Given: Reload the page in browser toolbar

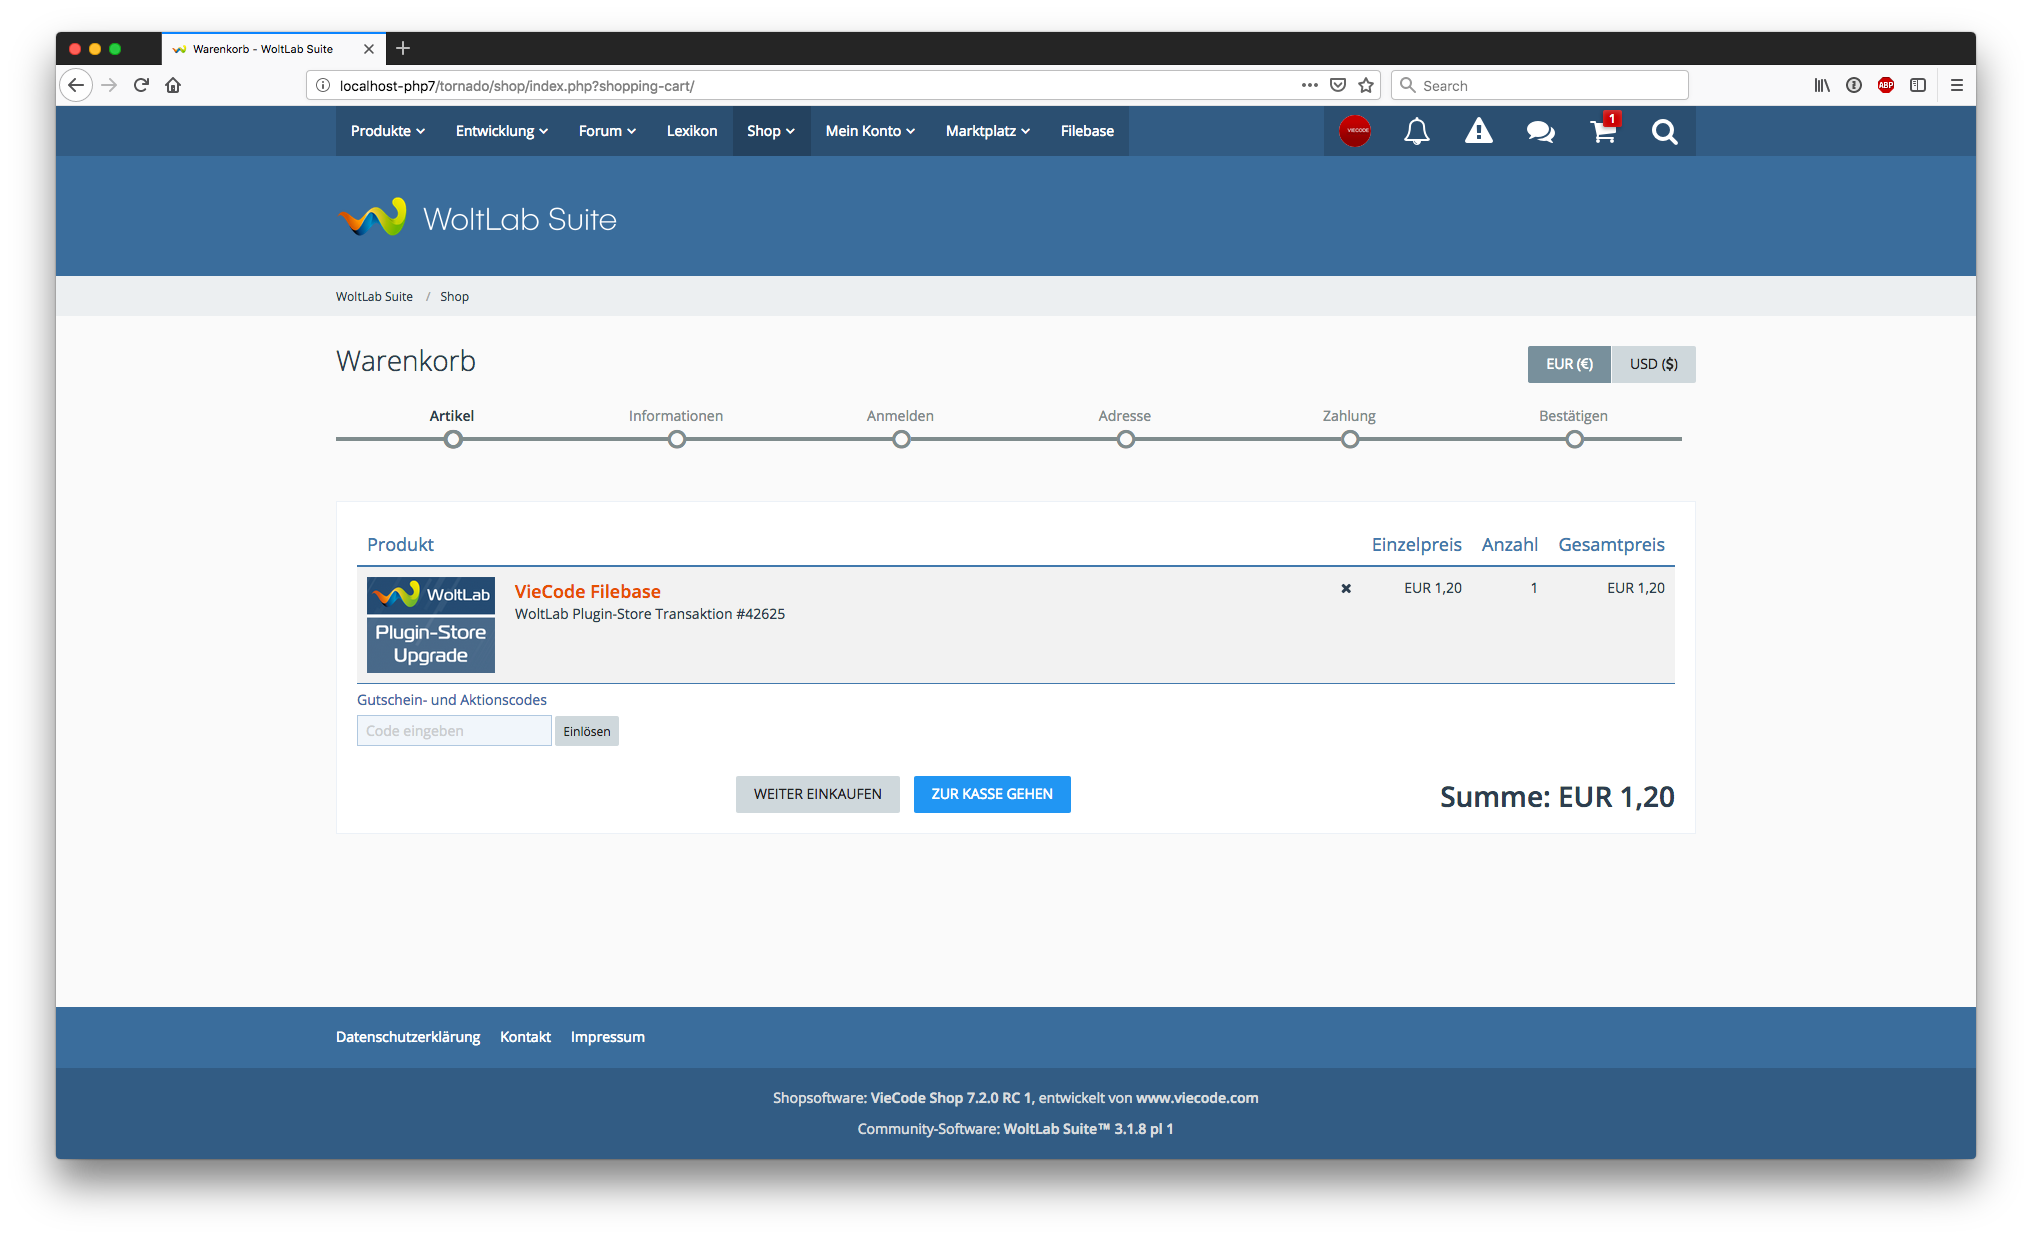Looking at the screenshot, I should point(141,85).
